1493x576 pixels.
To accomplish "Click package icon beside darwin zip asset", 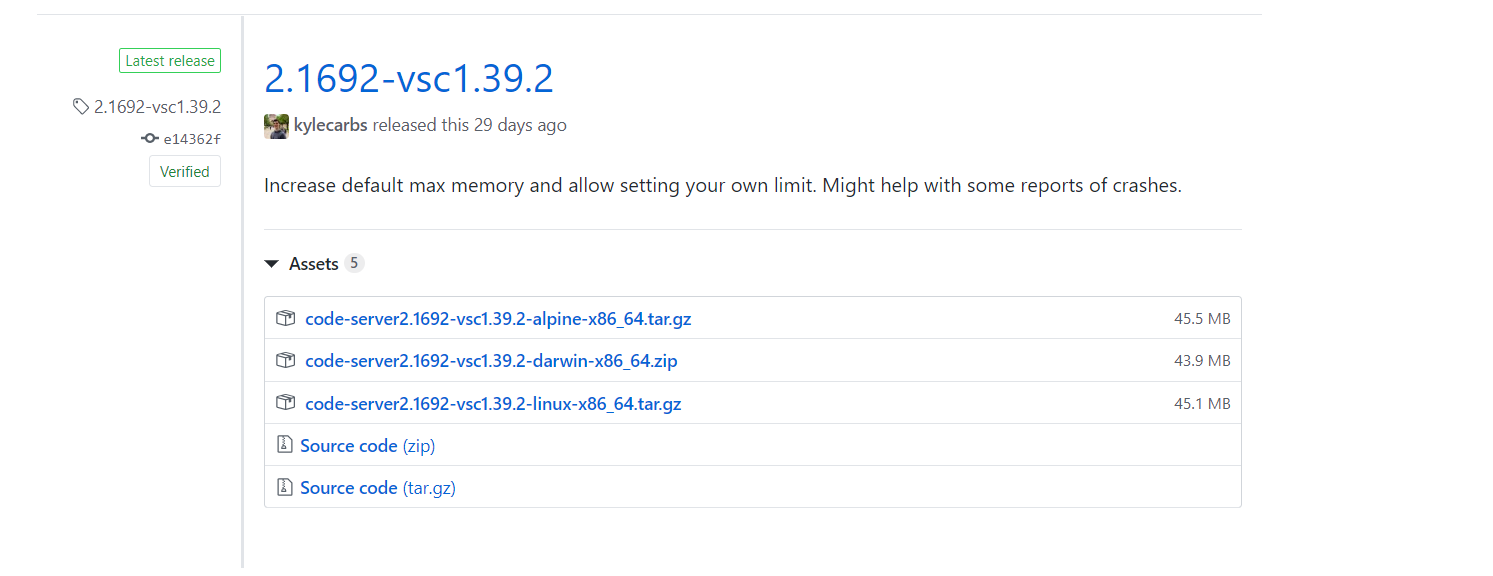I will coord(286,360).
